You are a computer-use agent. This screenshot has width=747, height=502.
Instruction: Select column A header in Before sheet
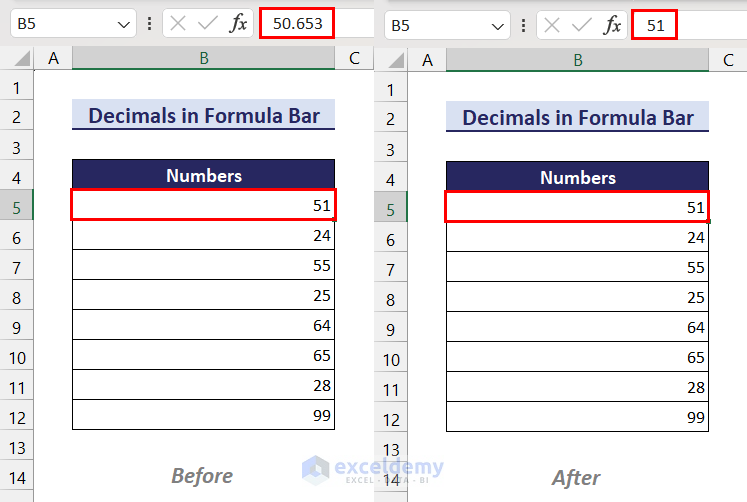[x=53, y=59]
